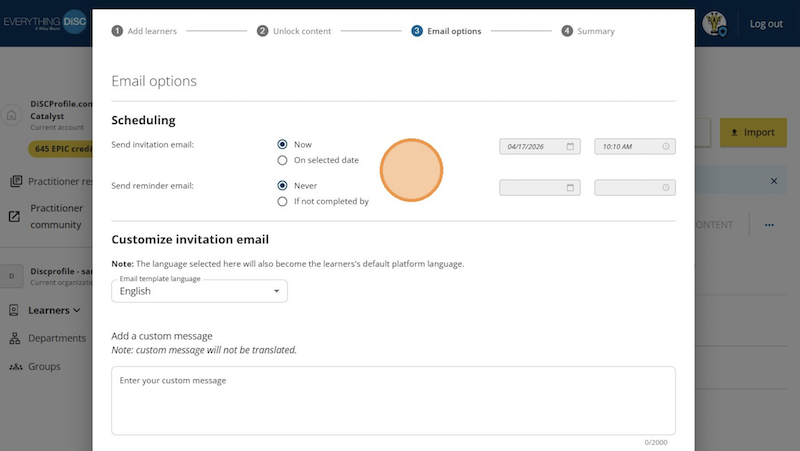Open clock icon in reminder time field
The image size is (800, 451).
(x=666, y=188)
